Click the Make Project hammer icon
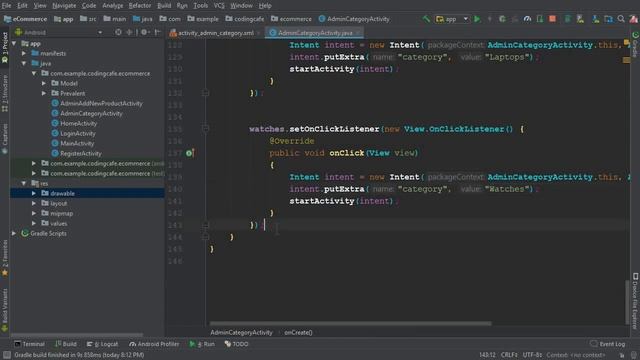This screenshot has height=360, width=640. [426, 19]
